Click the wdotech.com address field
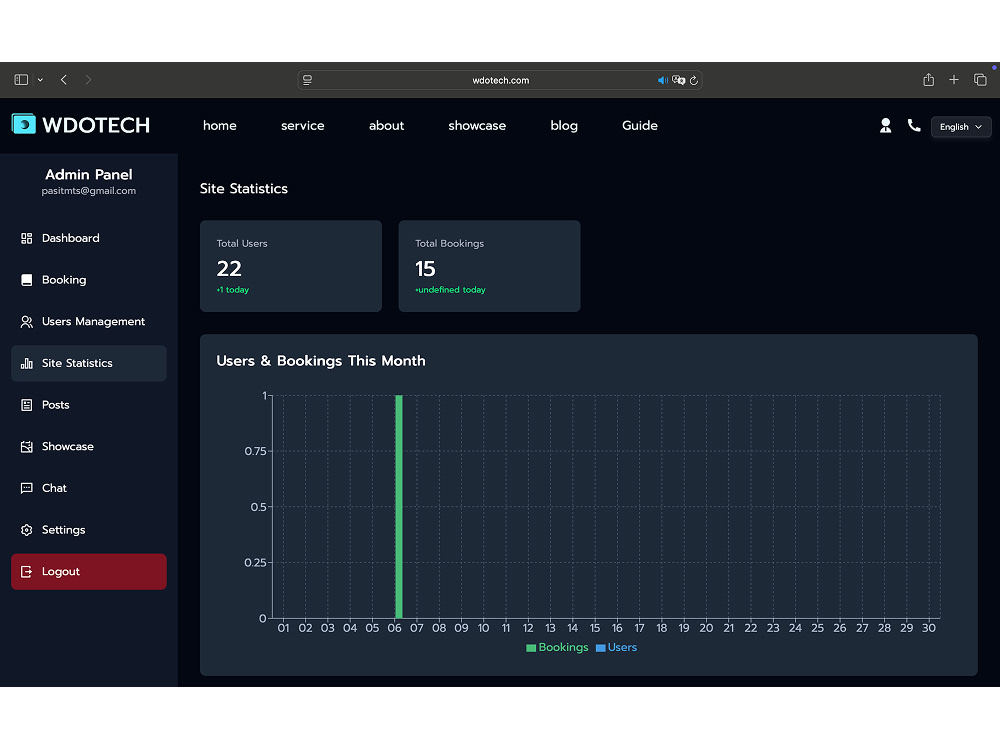 tap(500, 80)
